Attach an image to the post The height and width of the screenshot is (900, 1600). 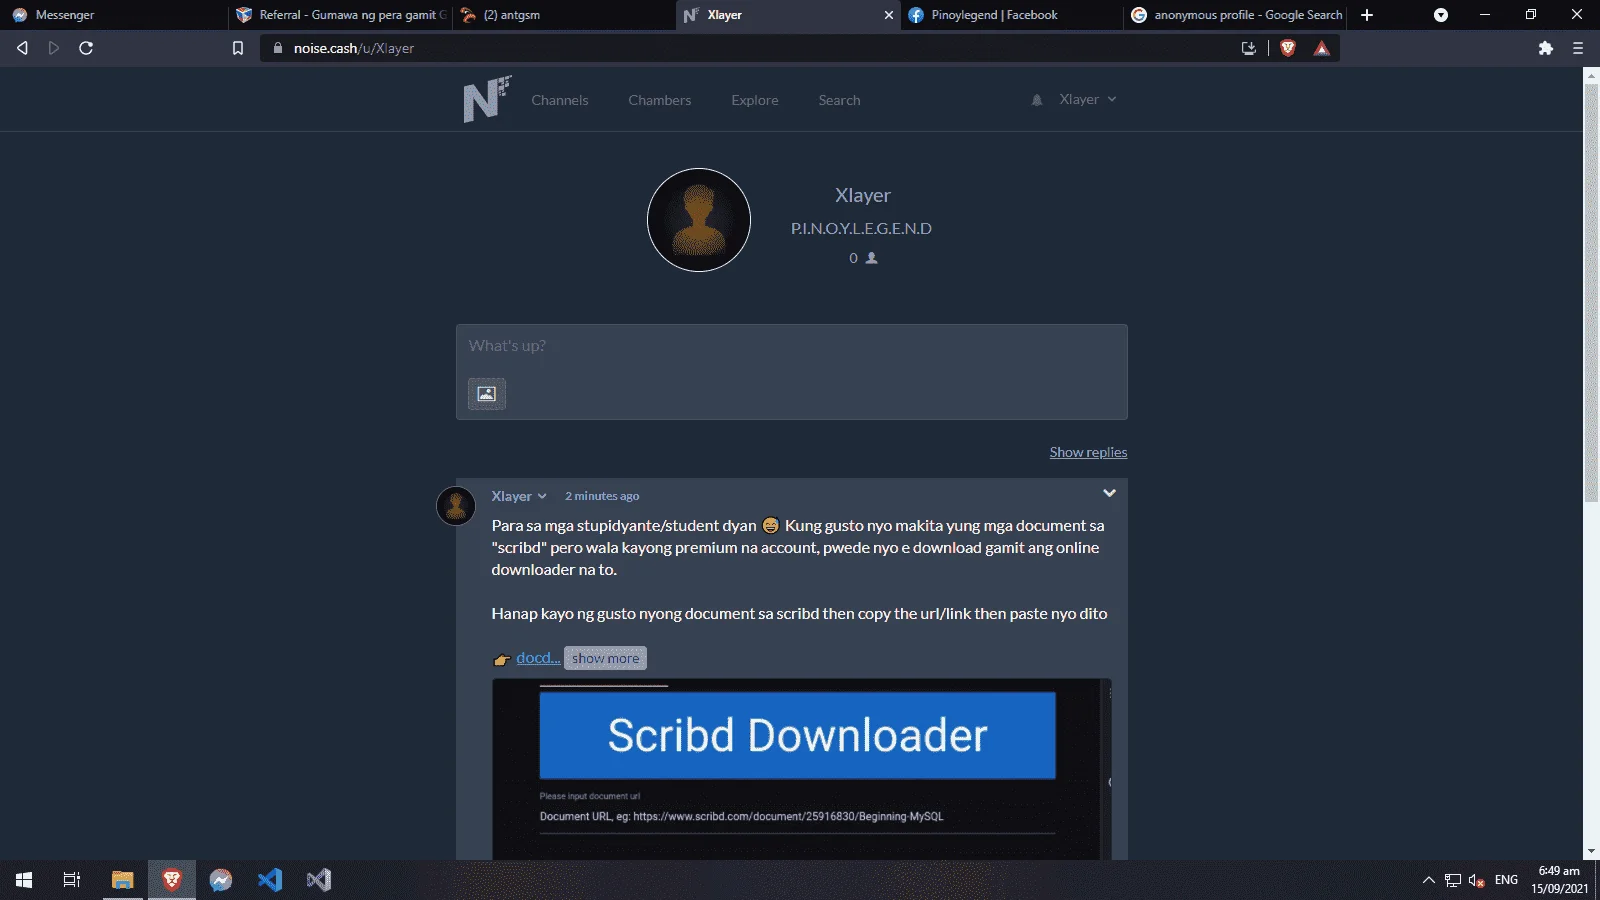[487, 394]
